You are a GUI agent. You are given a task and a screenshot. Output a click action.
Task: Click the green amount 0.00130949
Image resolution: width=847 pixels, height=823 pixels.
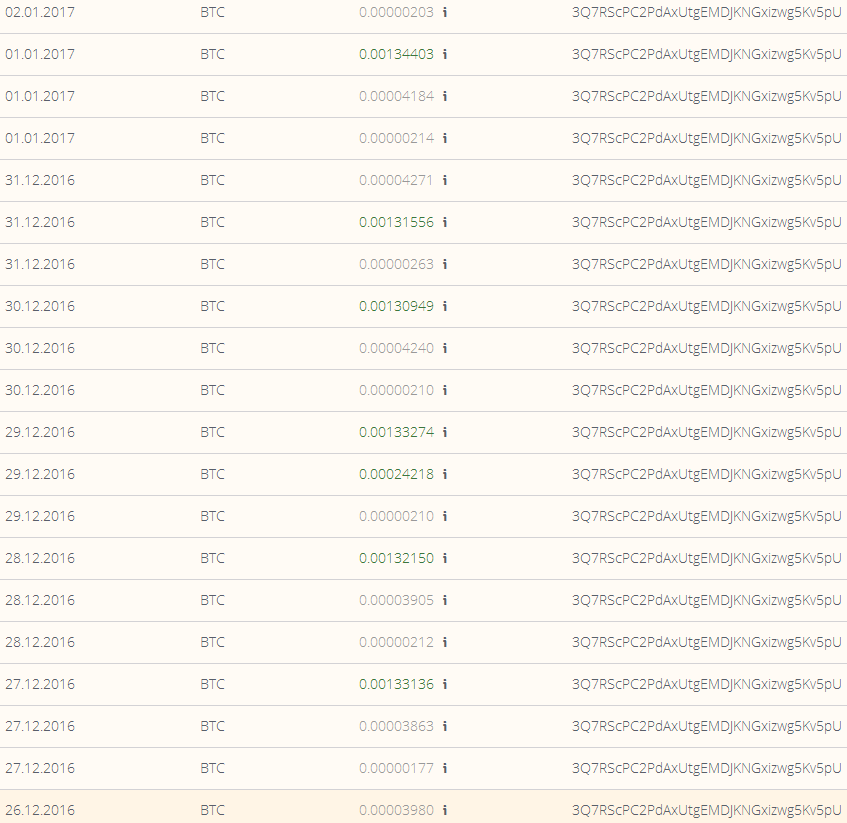coord(396,306)
